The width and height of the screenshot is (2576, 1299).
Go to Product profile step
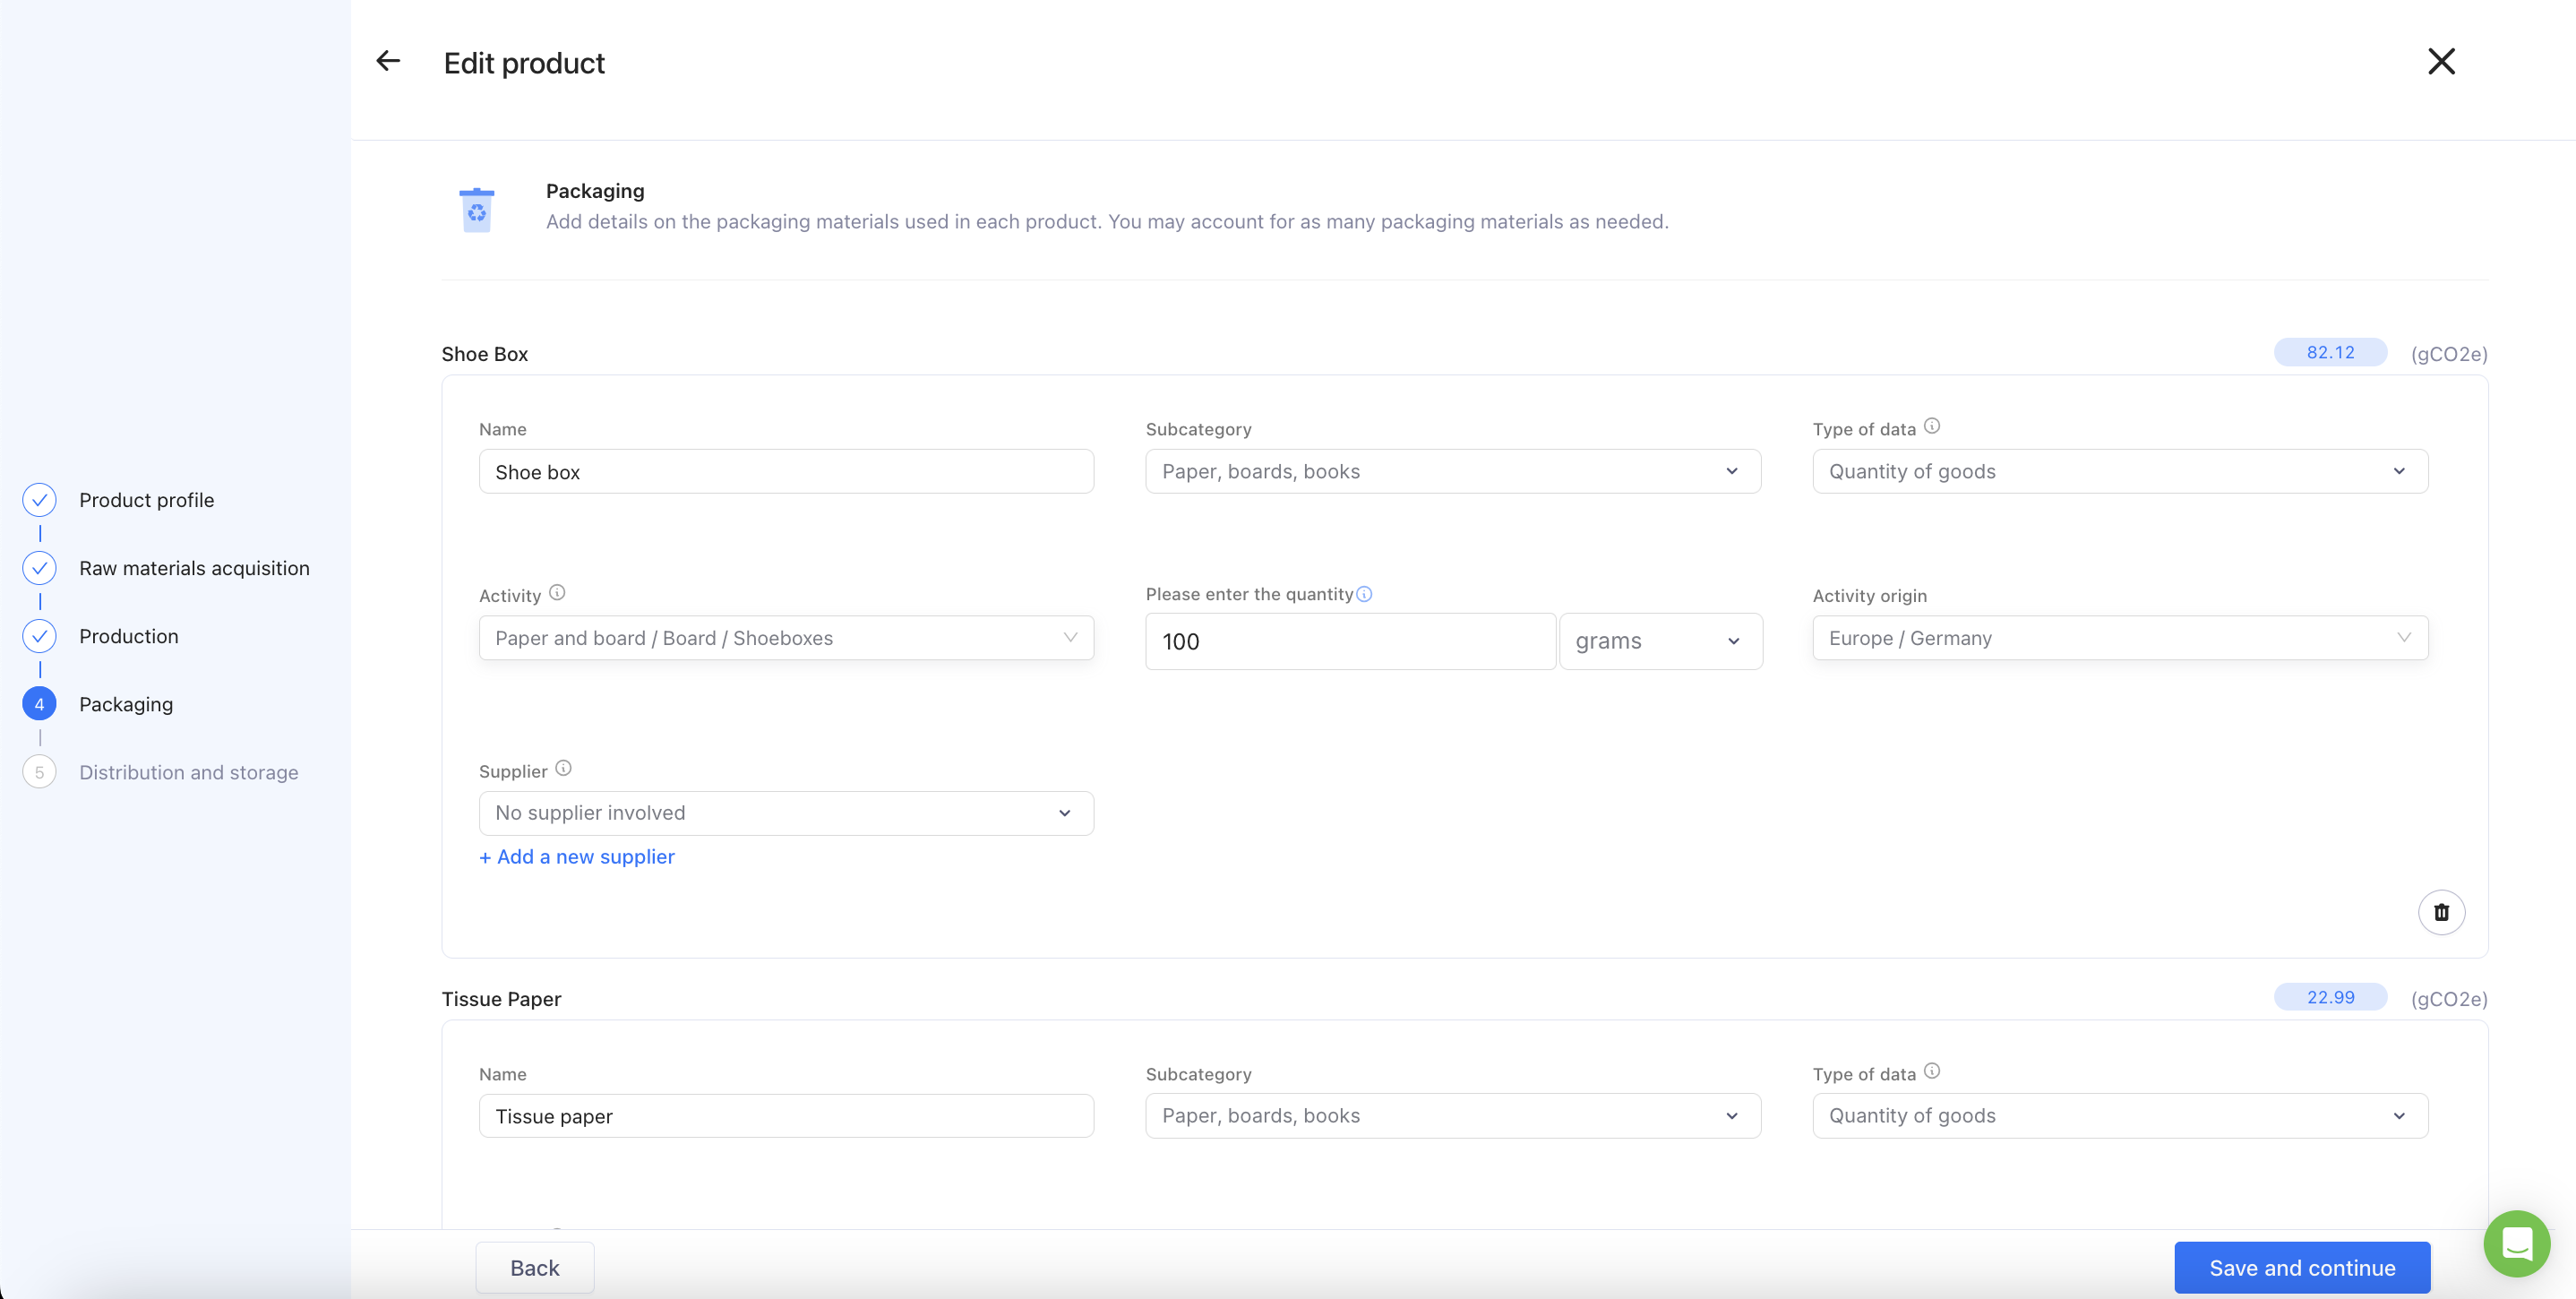146,500
